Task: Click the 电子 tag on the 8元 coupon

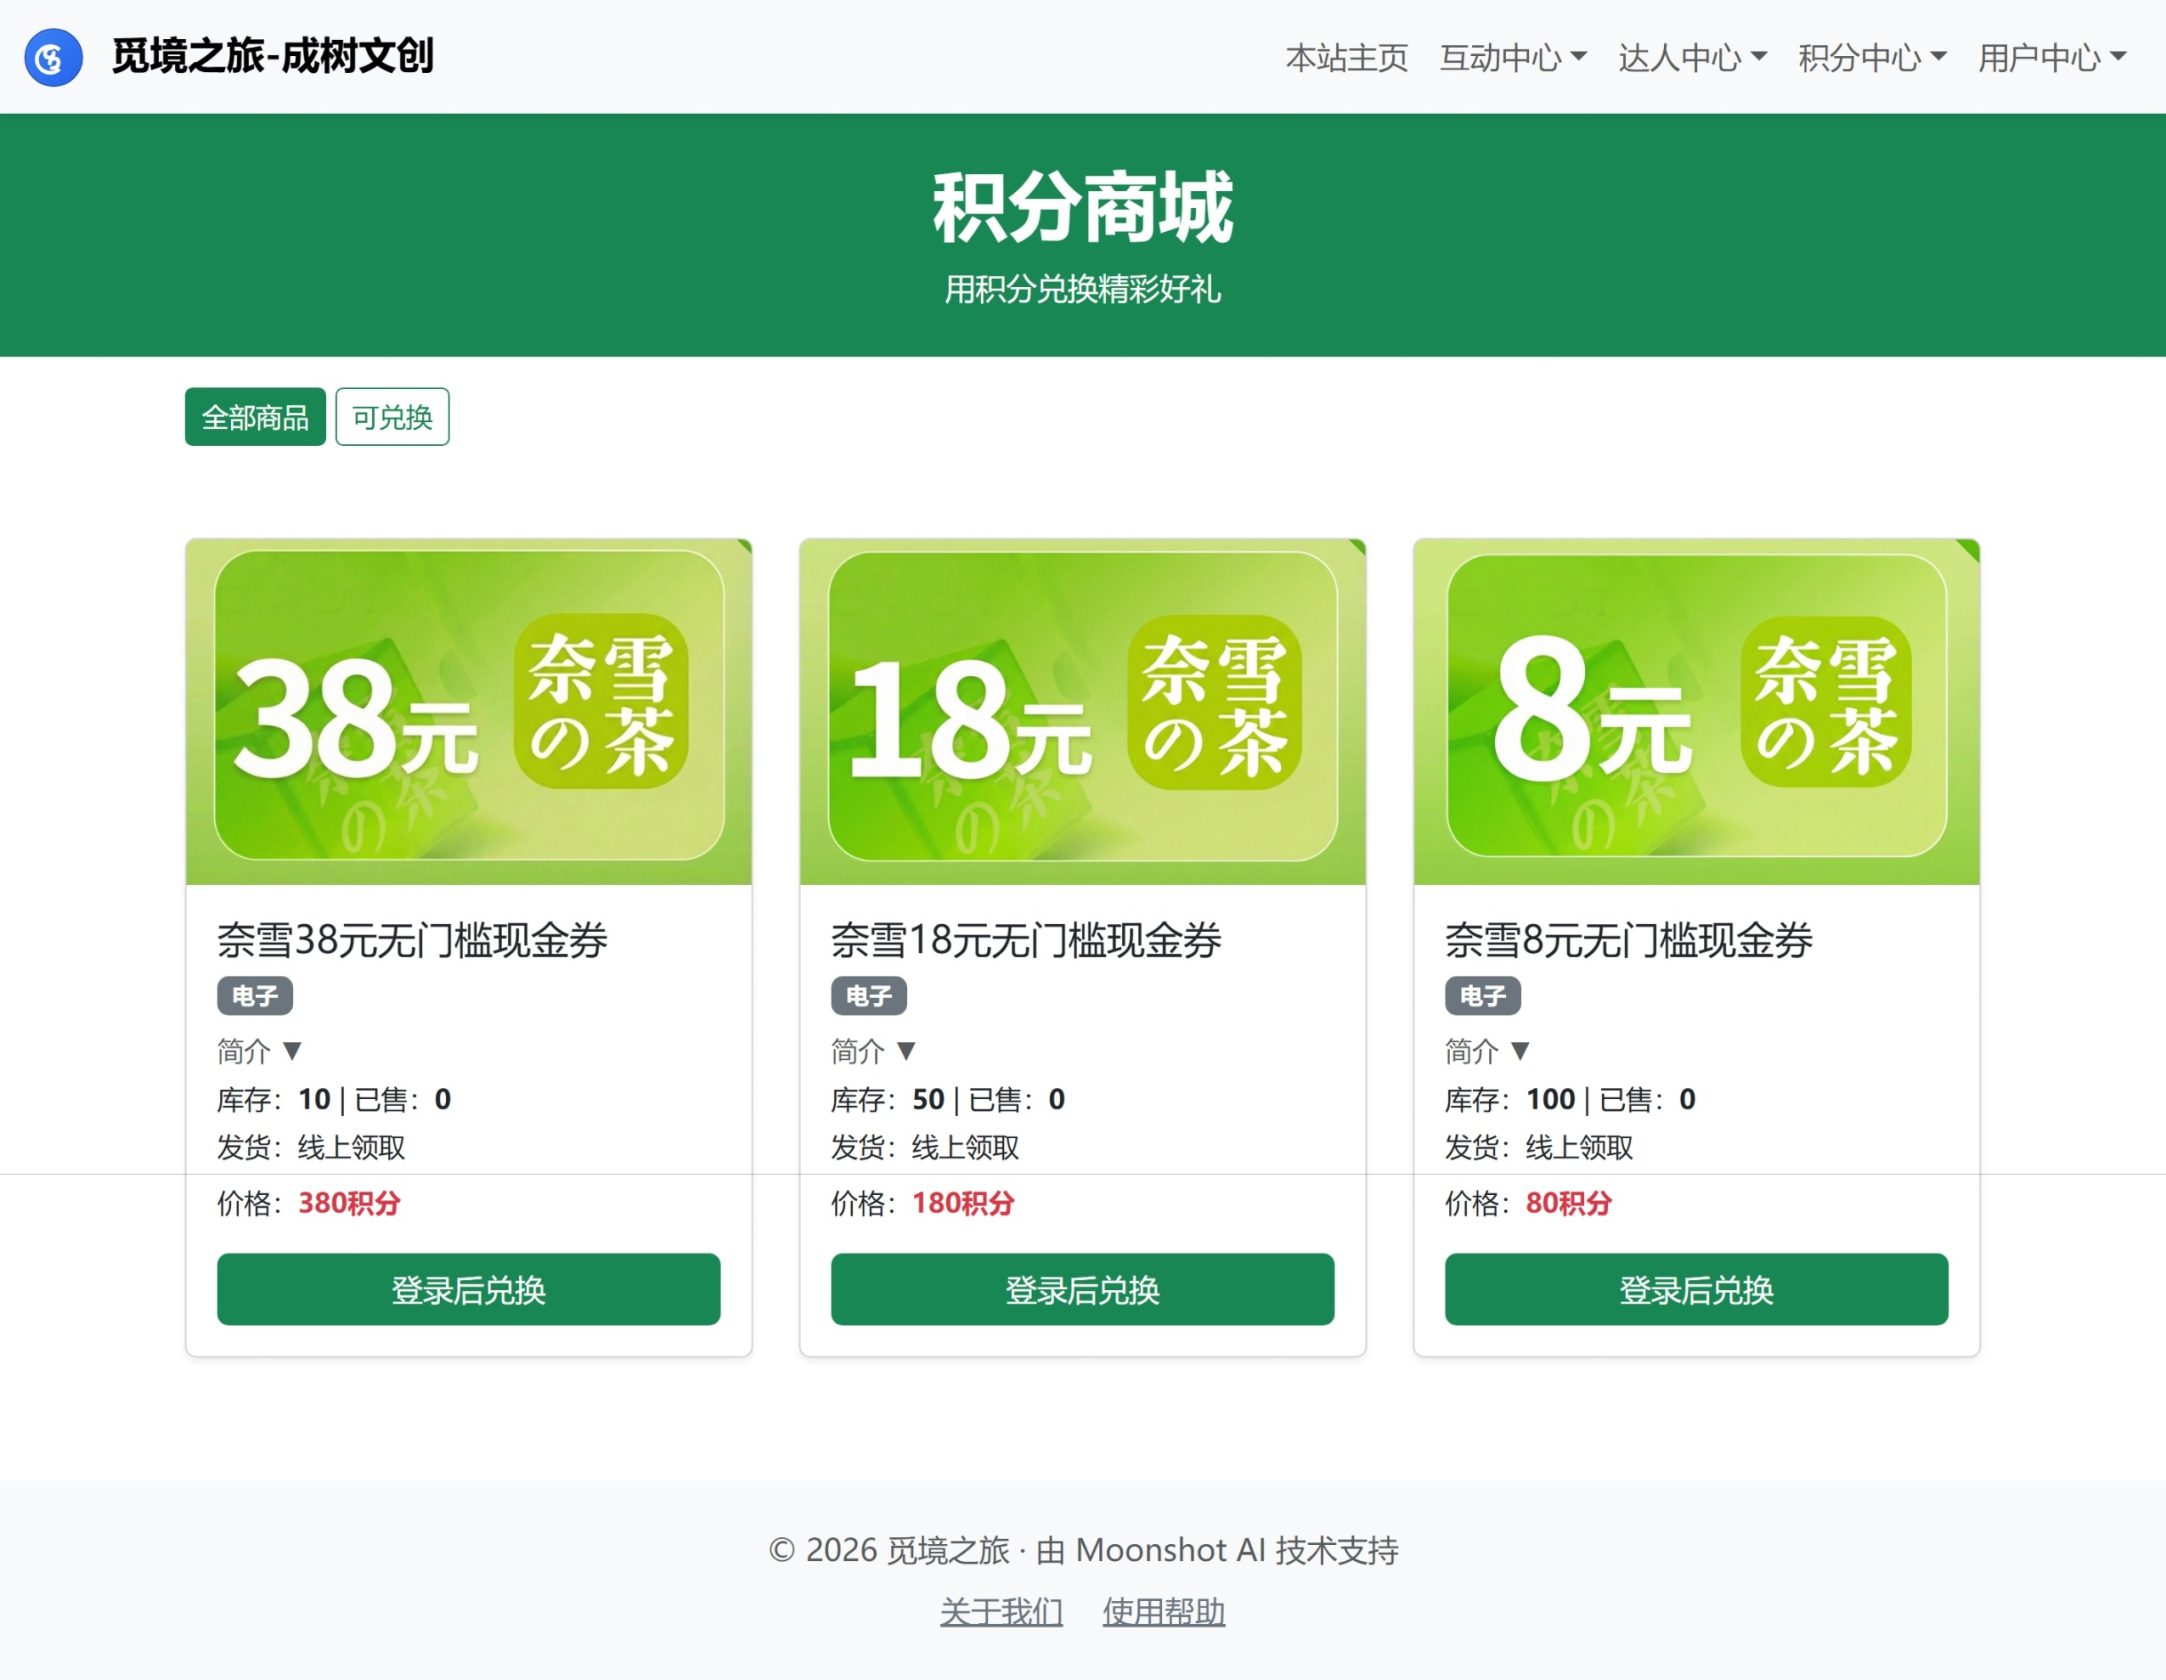Action: [1482, 995]
